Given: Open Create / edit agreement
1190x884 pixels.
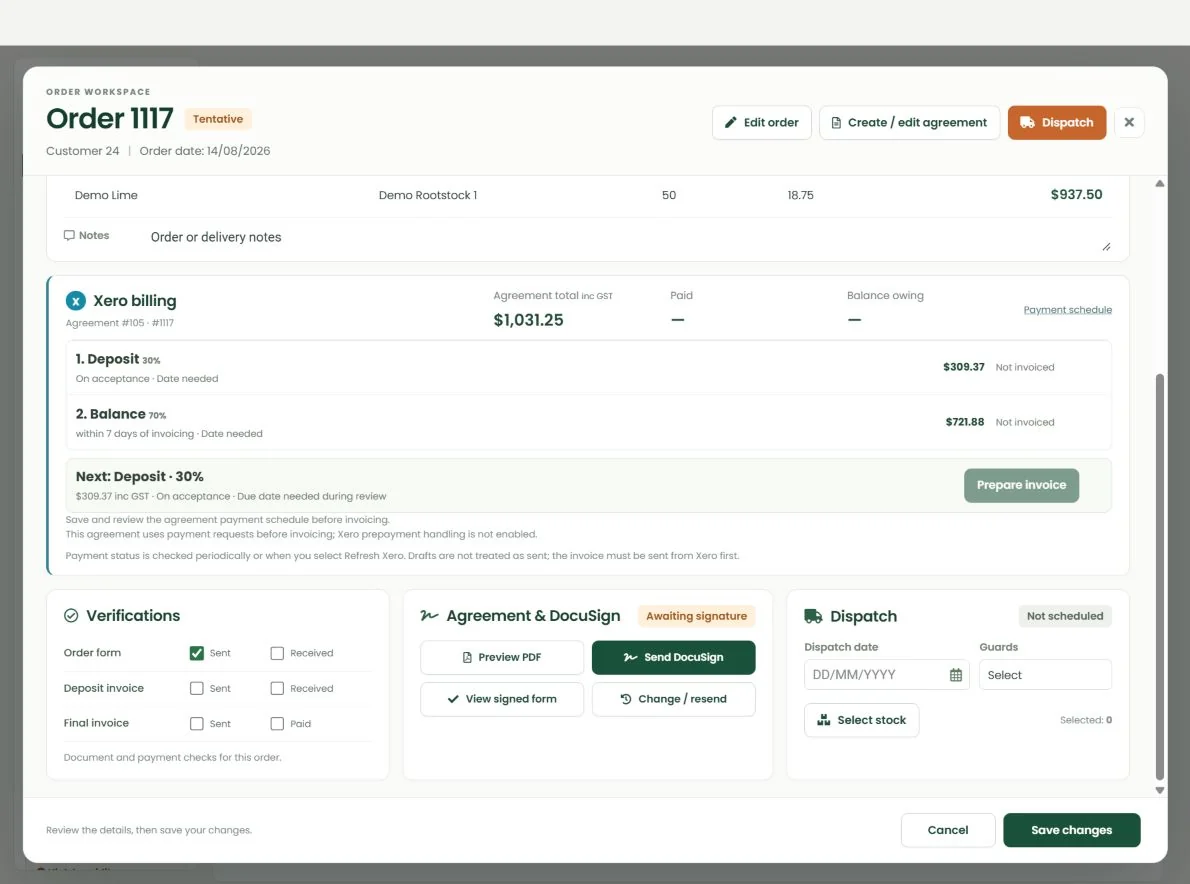Looking at the screenshot, I should 909,122.
